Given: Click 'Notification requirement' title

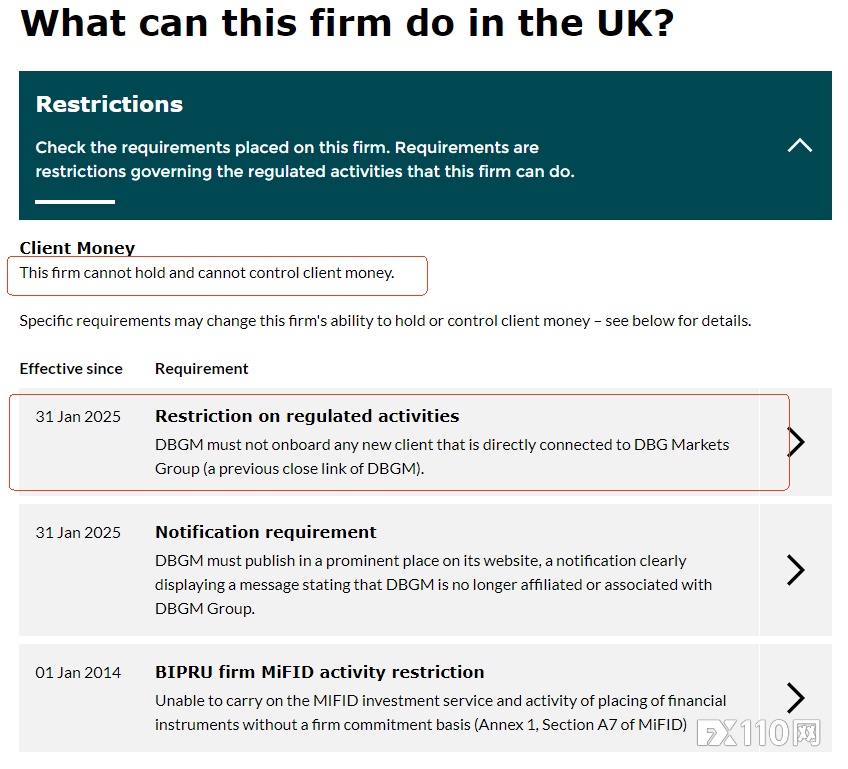Looking at the screenshot, I should pyautogui.click(x=266, y=532).
